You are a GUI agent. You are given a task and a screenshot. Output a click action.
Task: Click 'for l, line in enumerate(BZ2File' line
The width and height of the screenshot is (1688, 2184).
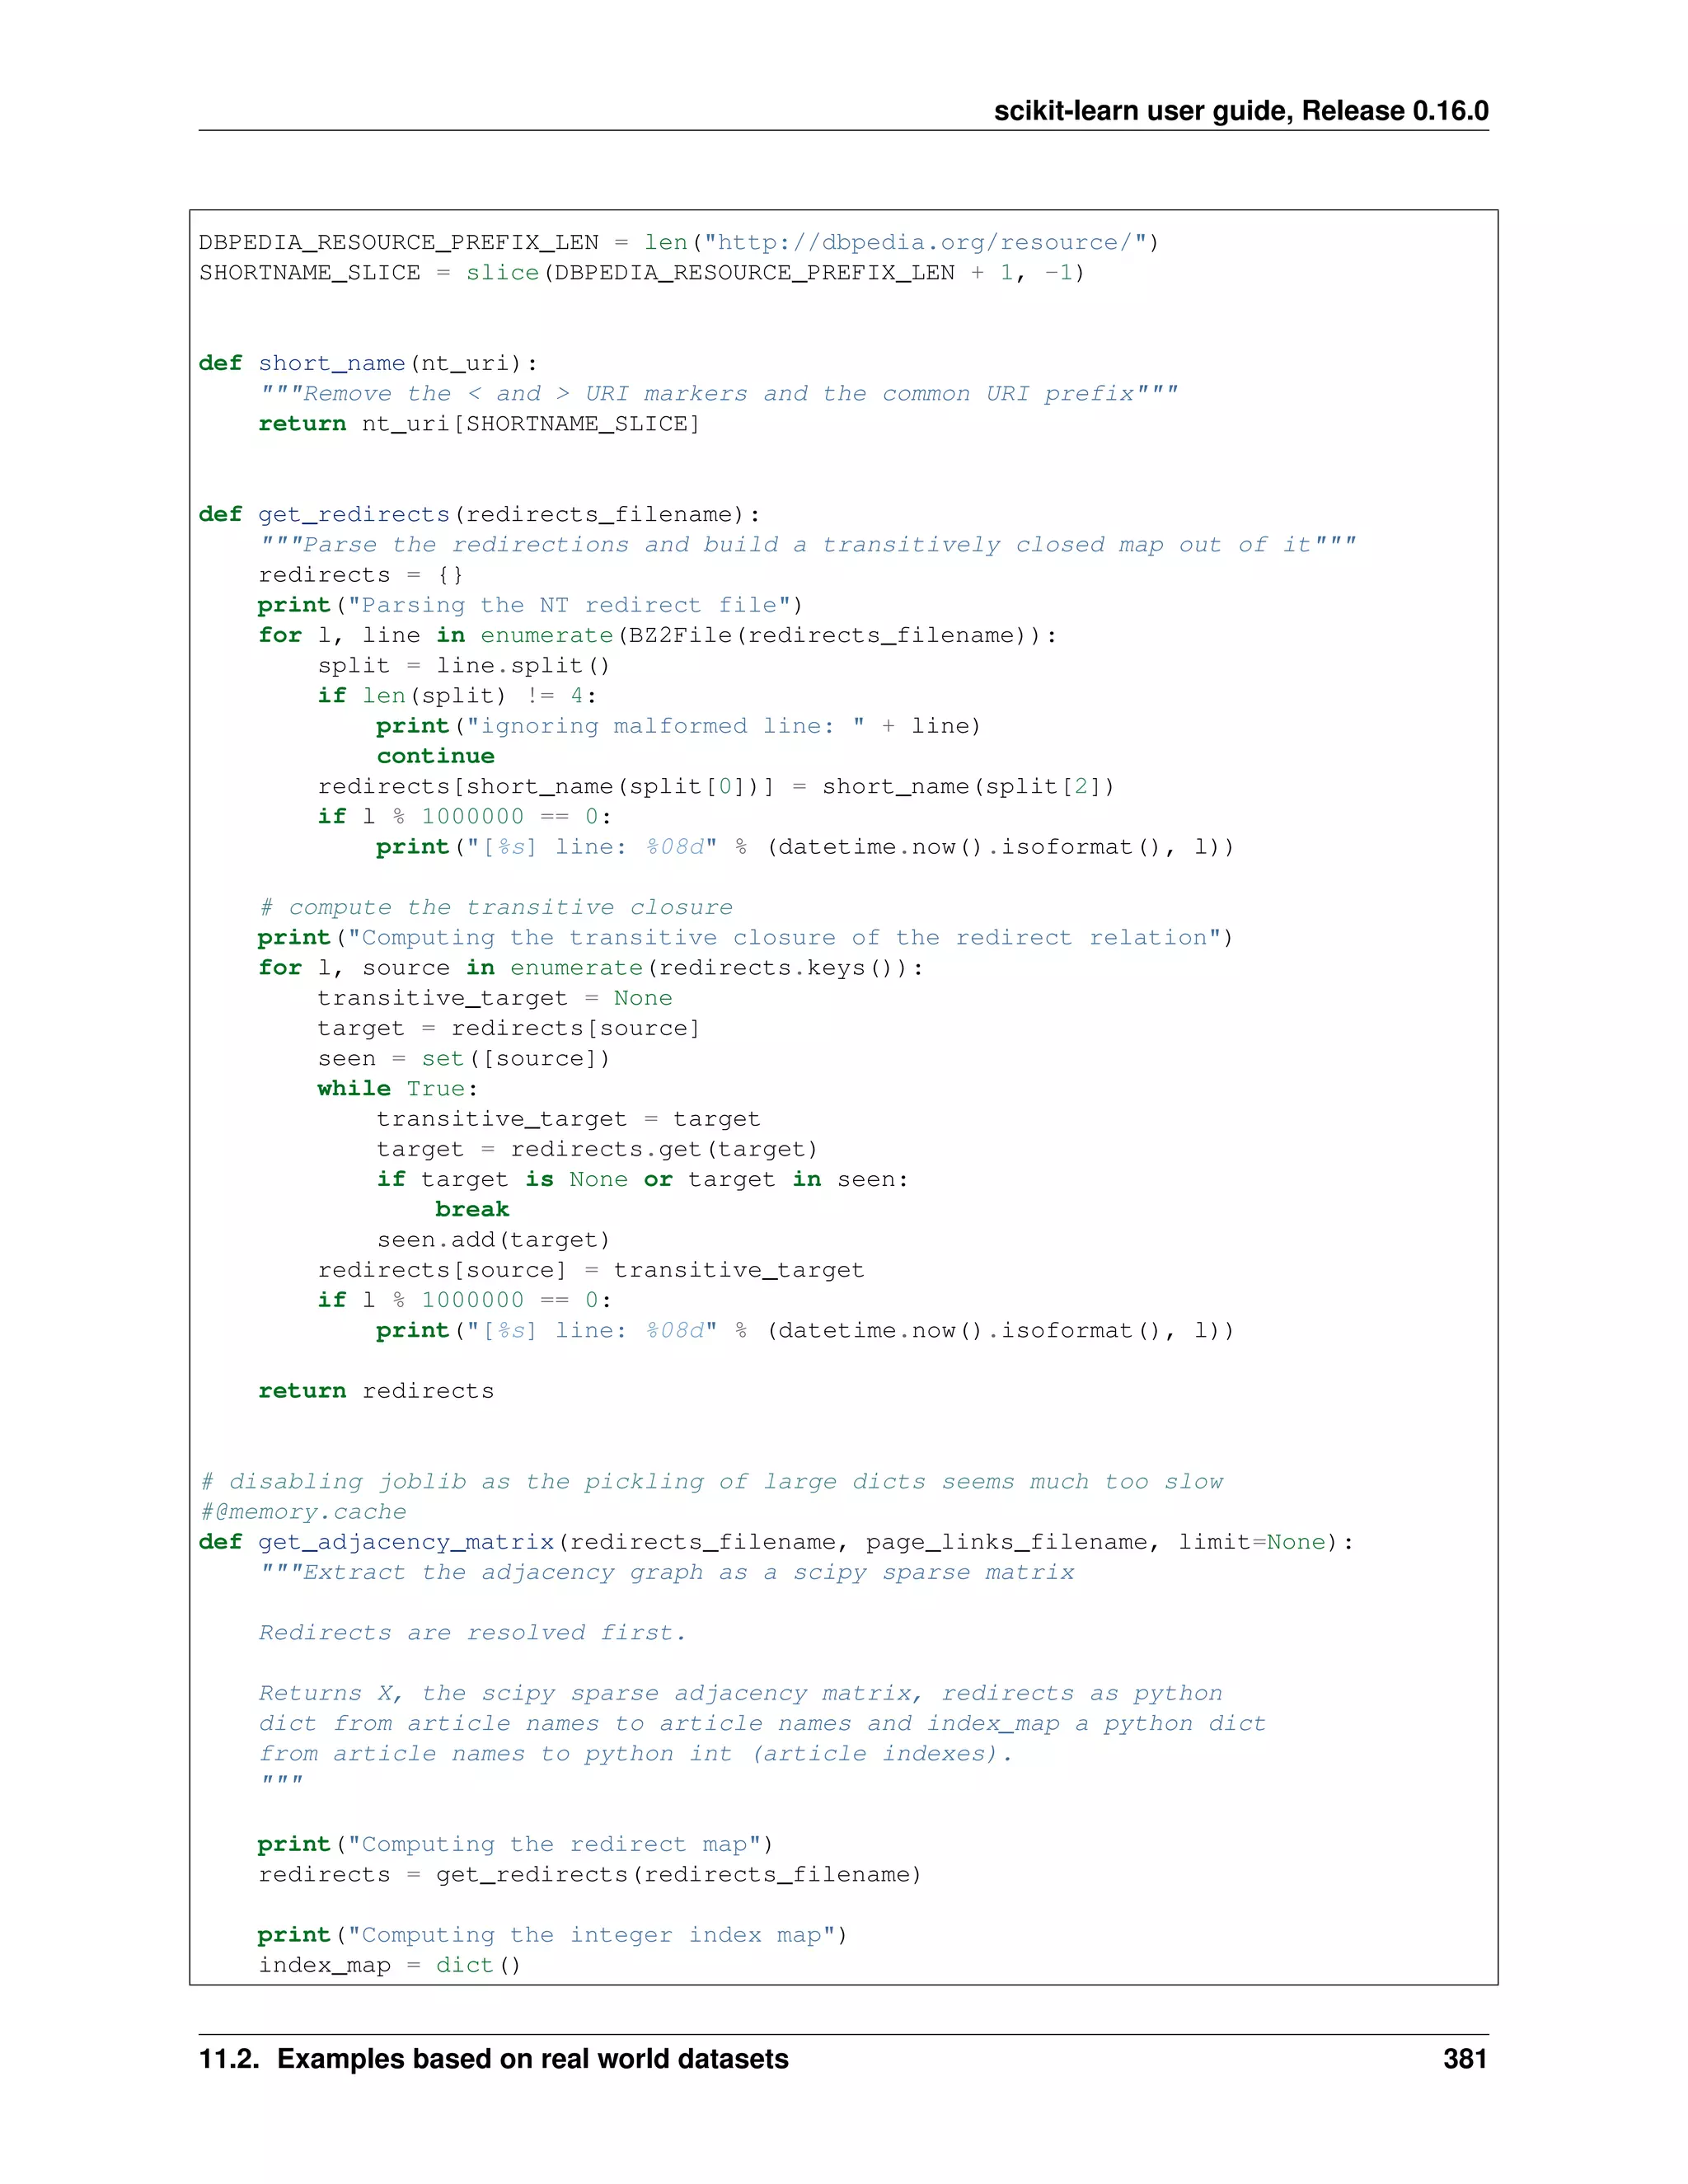(x=658, y=636)
